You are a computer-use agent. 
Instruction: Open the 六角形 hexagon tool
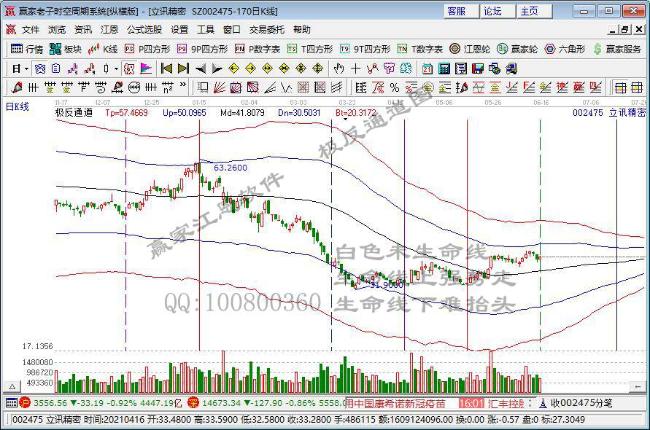565,49
